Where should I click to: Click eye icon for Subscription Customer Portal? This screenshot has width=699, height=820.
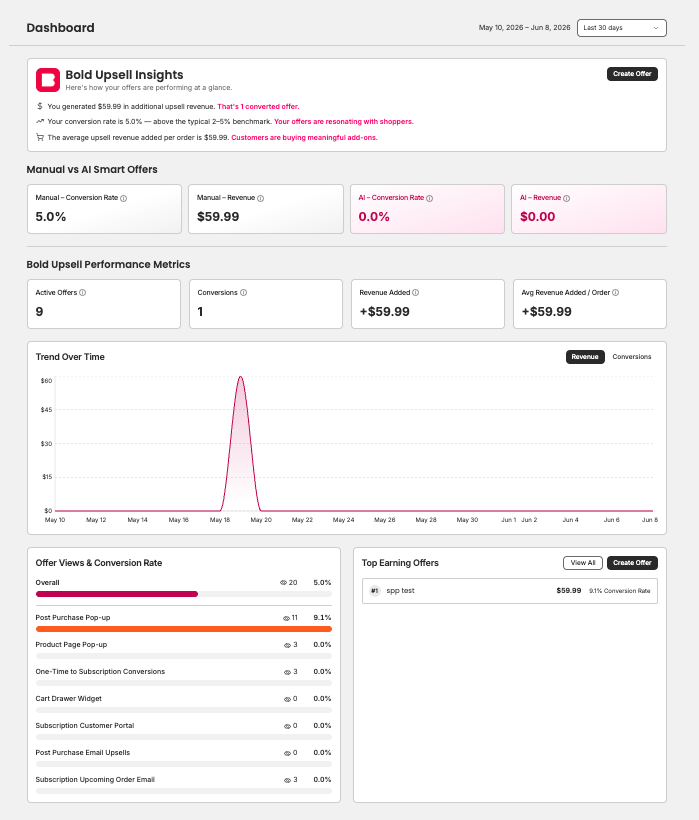287,726
